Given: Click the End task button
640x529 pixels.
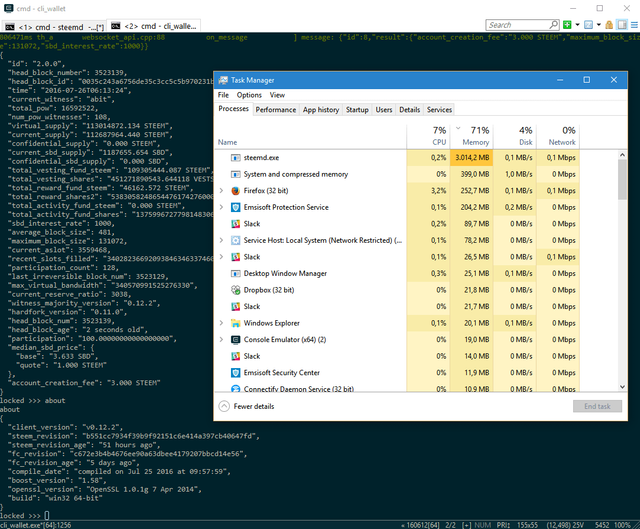Looking at the screenshot, I should click(x=597, y=406).
